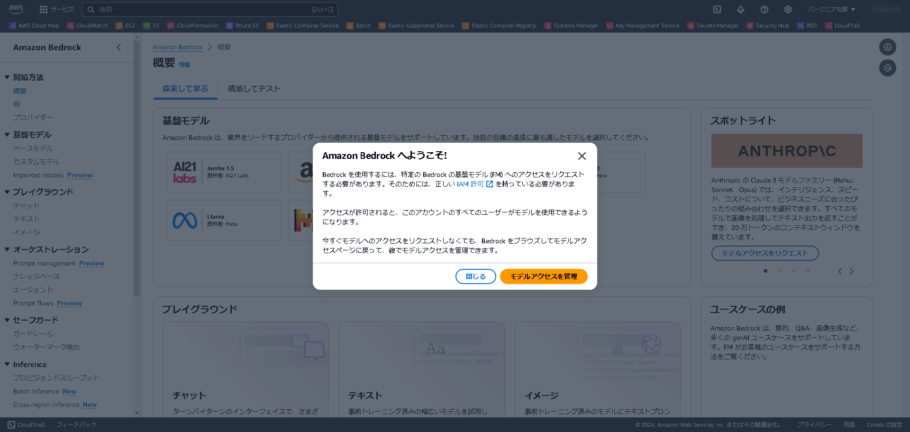This screenshot has width=910, height=432.
Task: Open チャット playground in sidebar
Action: 26,206
